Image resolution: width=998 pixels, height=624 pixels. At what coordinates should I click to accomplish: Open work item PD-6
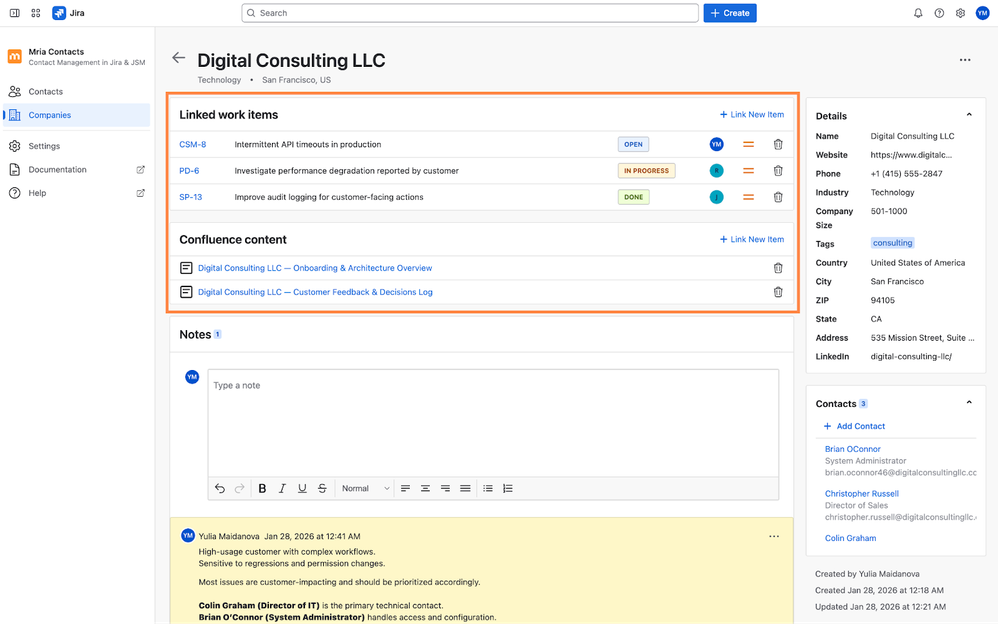189,171
